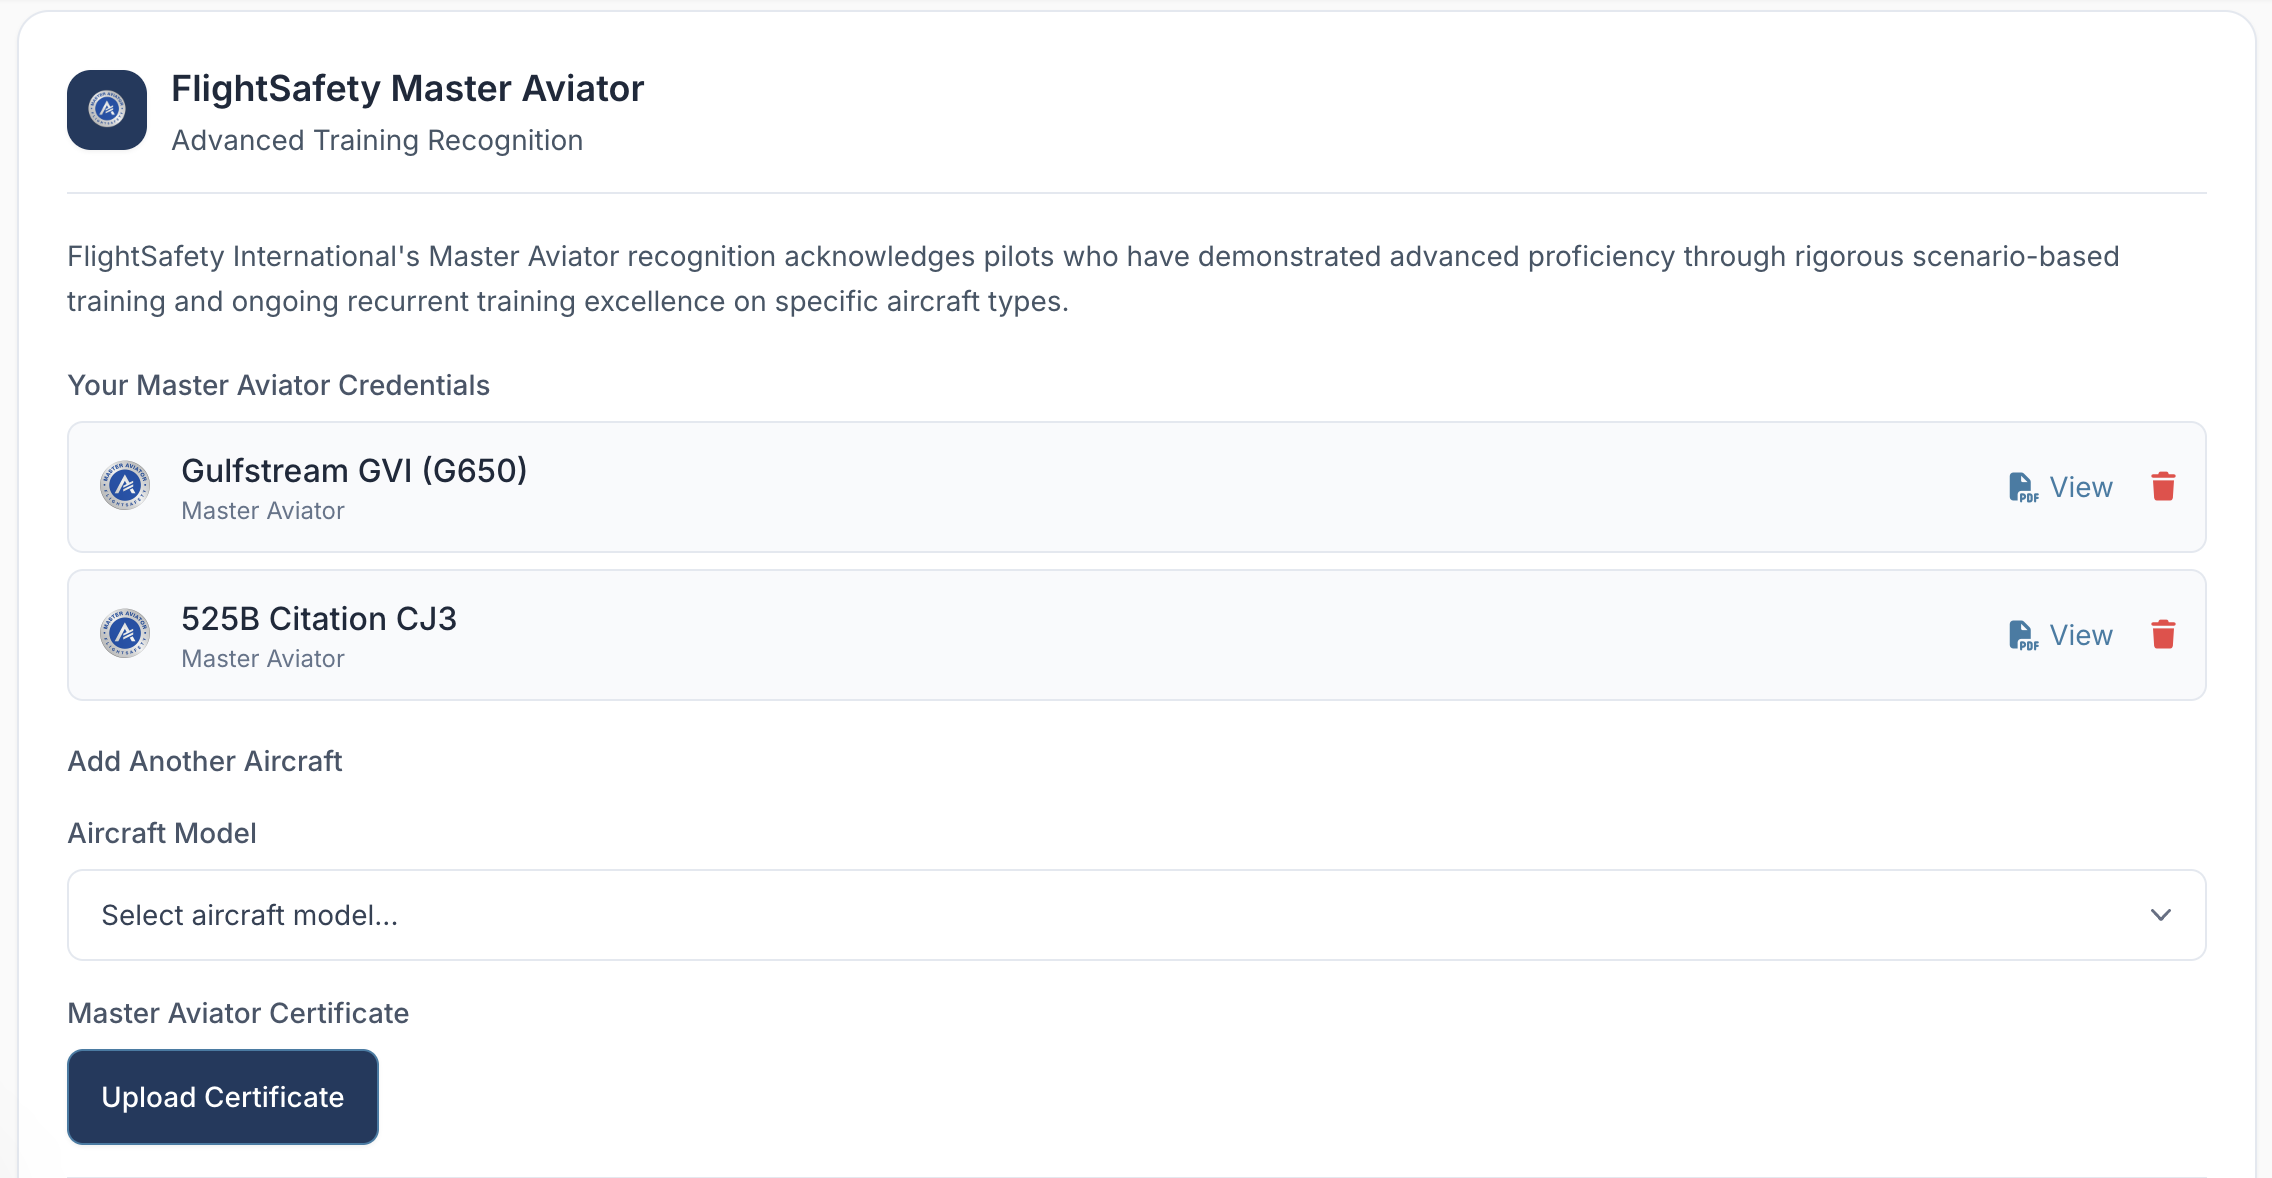Image resolution: width=2272 pixels, height=1178 pixels.
Task: View the Gulfstream GVI certificate
Action: tap(2061, 487)
